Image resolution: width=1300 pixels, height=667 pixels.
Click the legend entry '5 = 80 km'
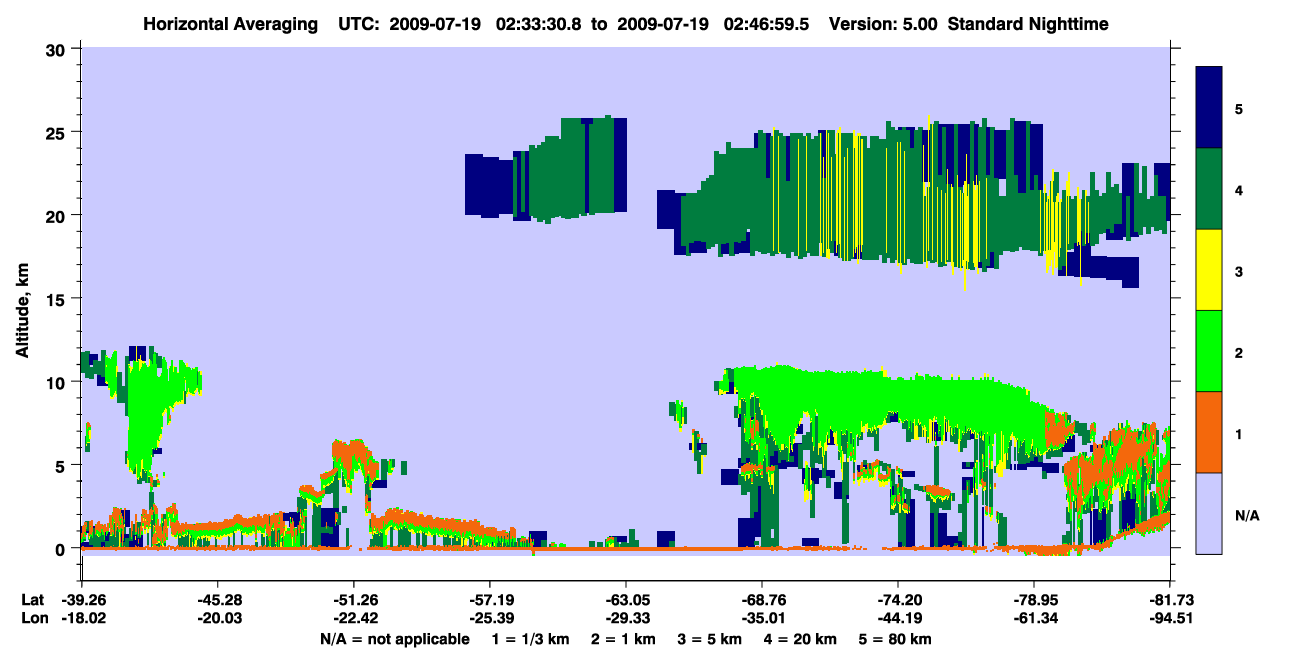pos(897,639)
